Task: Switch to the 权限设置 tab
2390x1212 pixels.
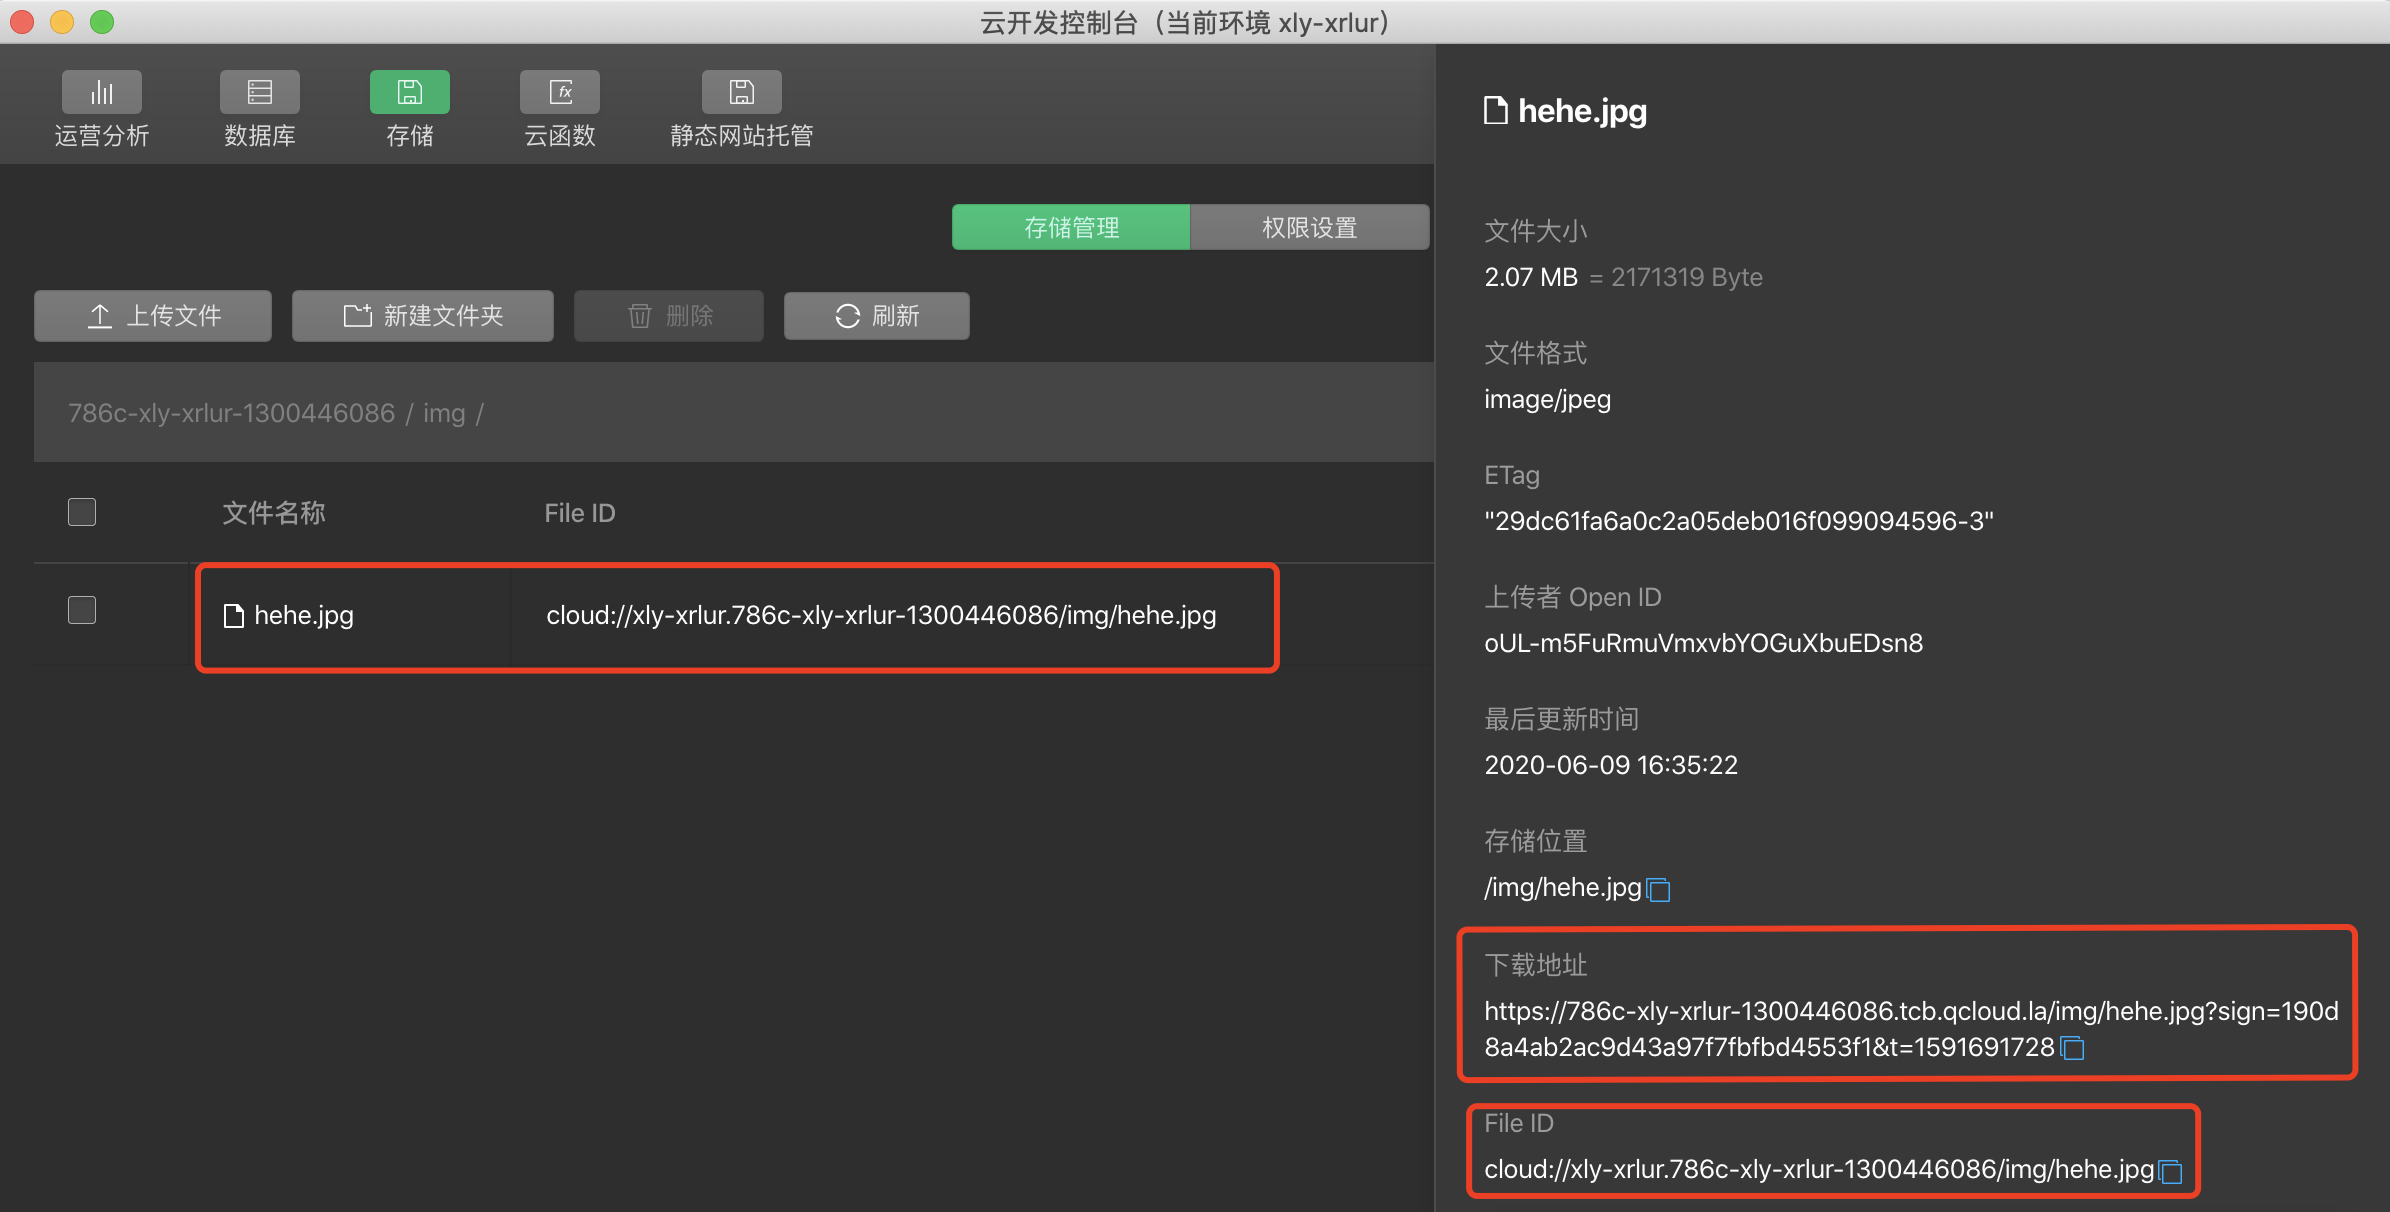Action: point(1308,227)
